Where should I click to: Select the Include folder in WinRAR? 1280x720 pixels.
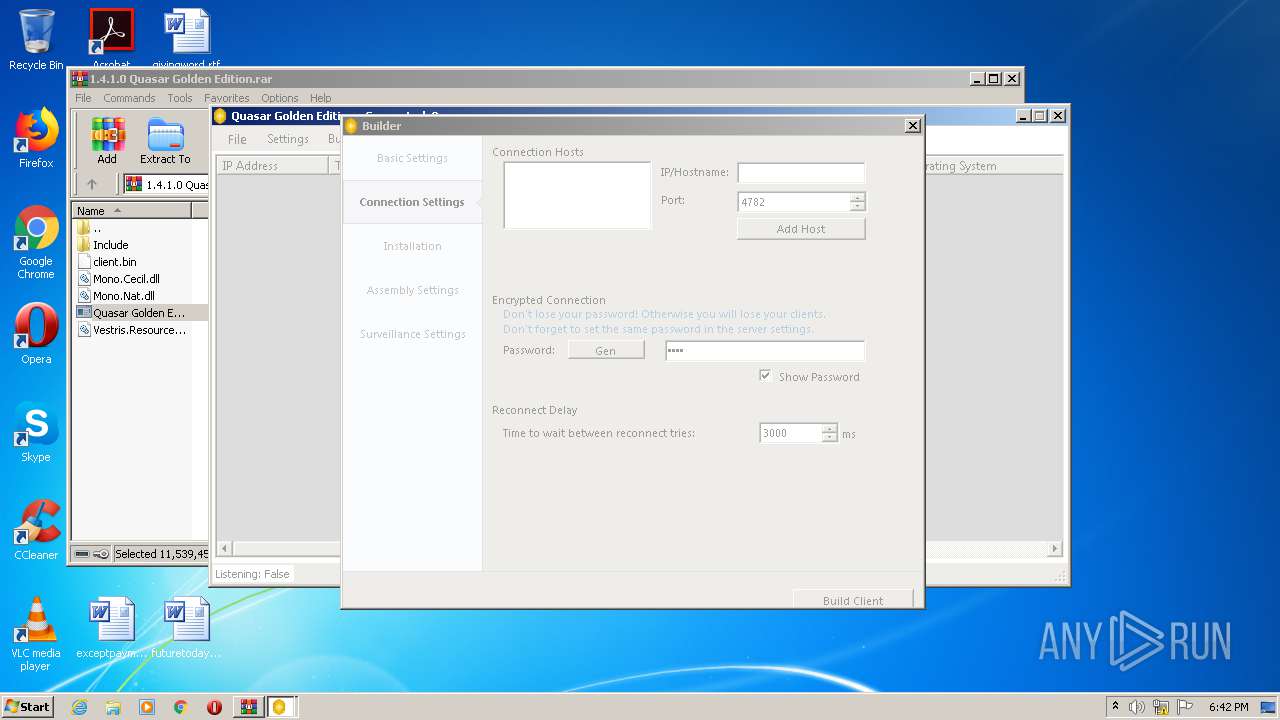coord(110,245)
